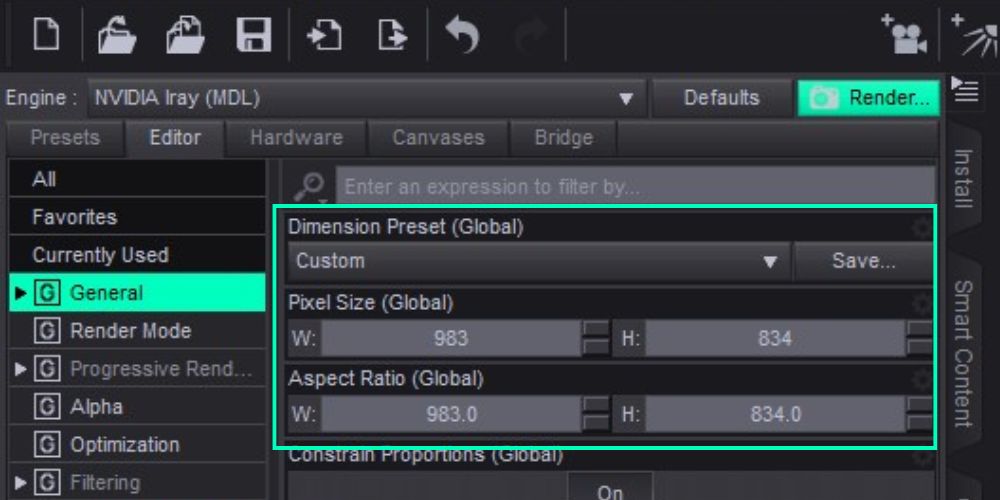This screenshot has height=500, width=1000.
Task: Toggle Constrain Proportions On button
Action: coord(610,491)
